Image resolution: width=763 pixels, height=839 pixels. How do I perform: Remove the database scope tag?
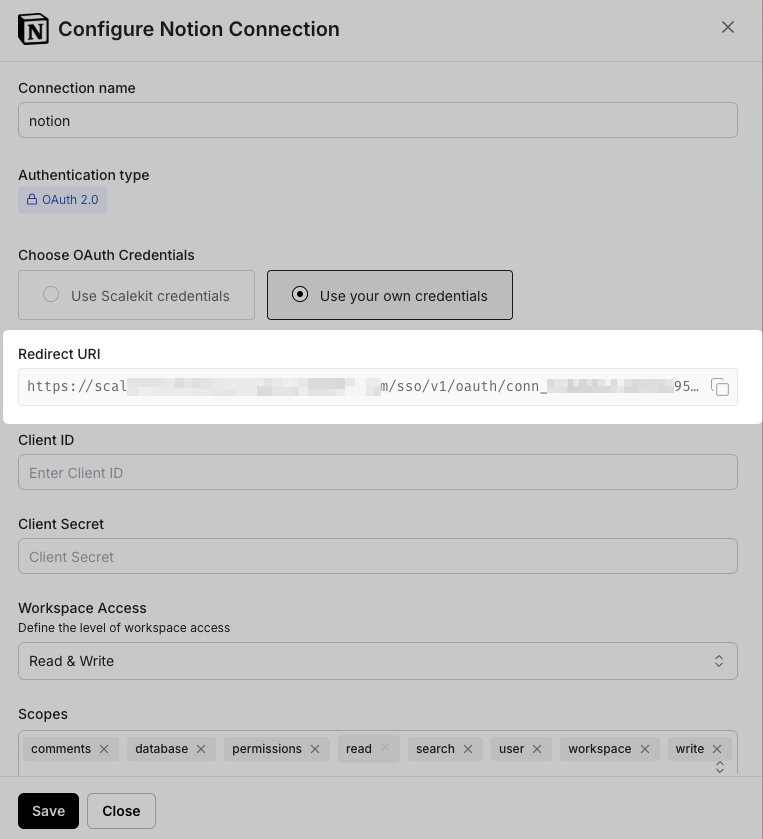(x=201, y=749)
